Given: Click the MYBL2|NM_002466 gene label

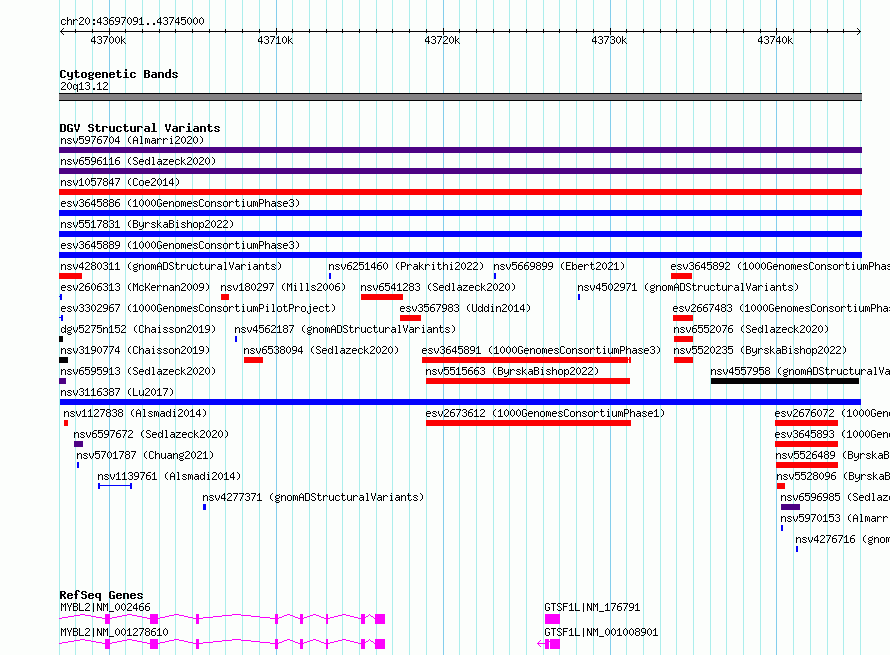Looking at the screenshot, I should [105, 607].
